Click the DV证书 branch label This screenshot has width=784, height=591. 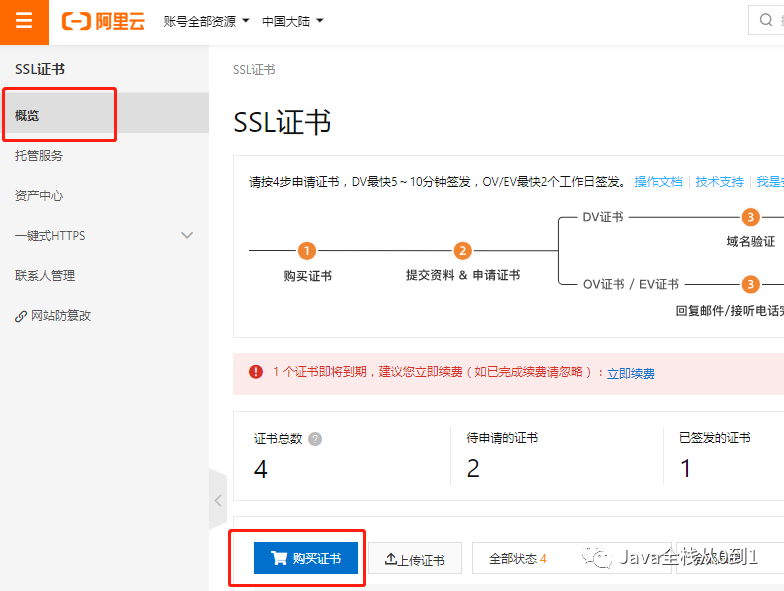(603, 217)
